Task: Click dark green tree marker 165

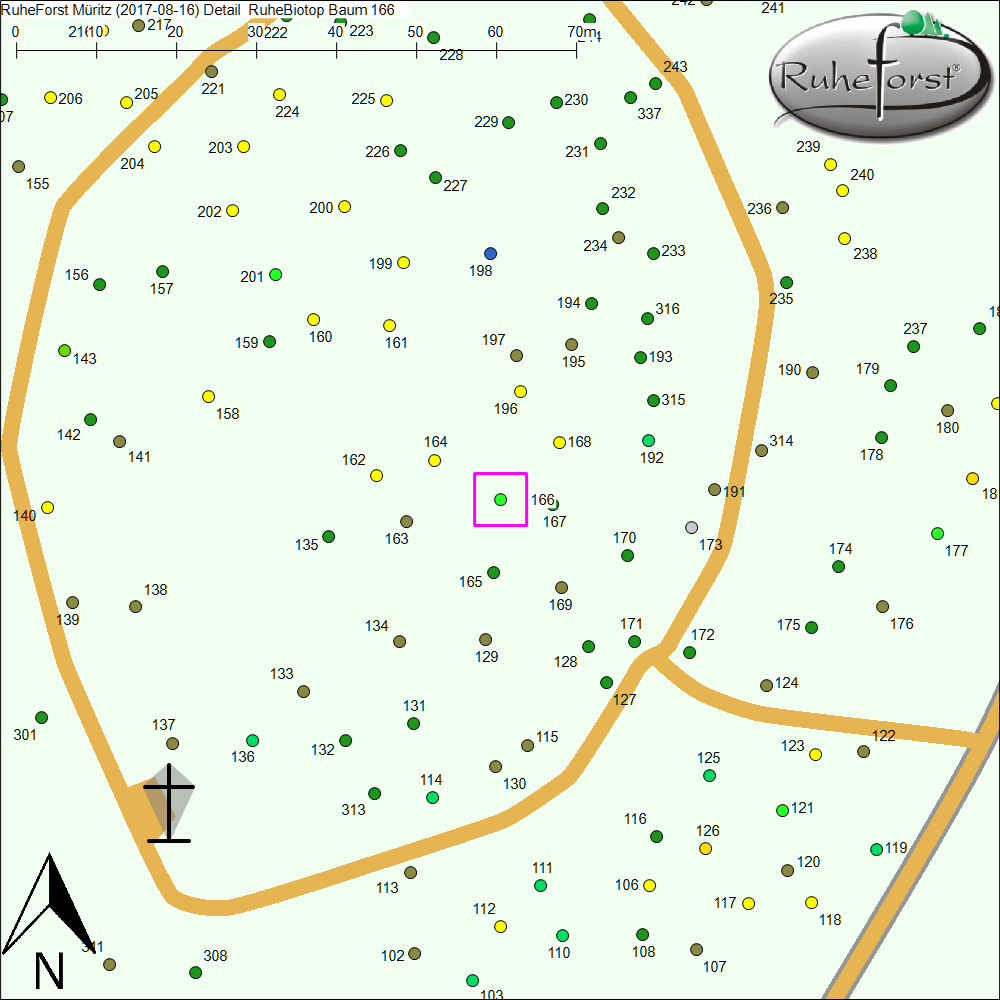Action: pyautogui.click(x=493, y=573)
